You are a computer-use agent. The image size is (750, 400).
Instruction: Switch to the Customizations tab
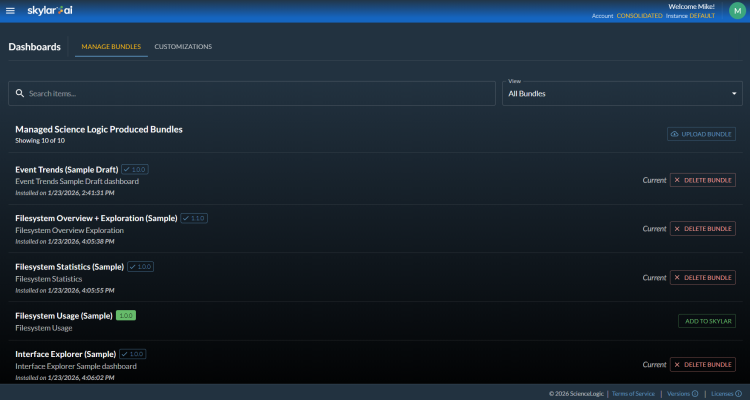pos(183,47)
